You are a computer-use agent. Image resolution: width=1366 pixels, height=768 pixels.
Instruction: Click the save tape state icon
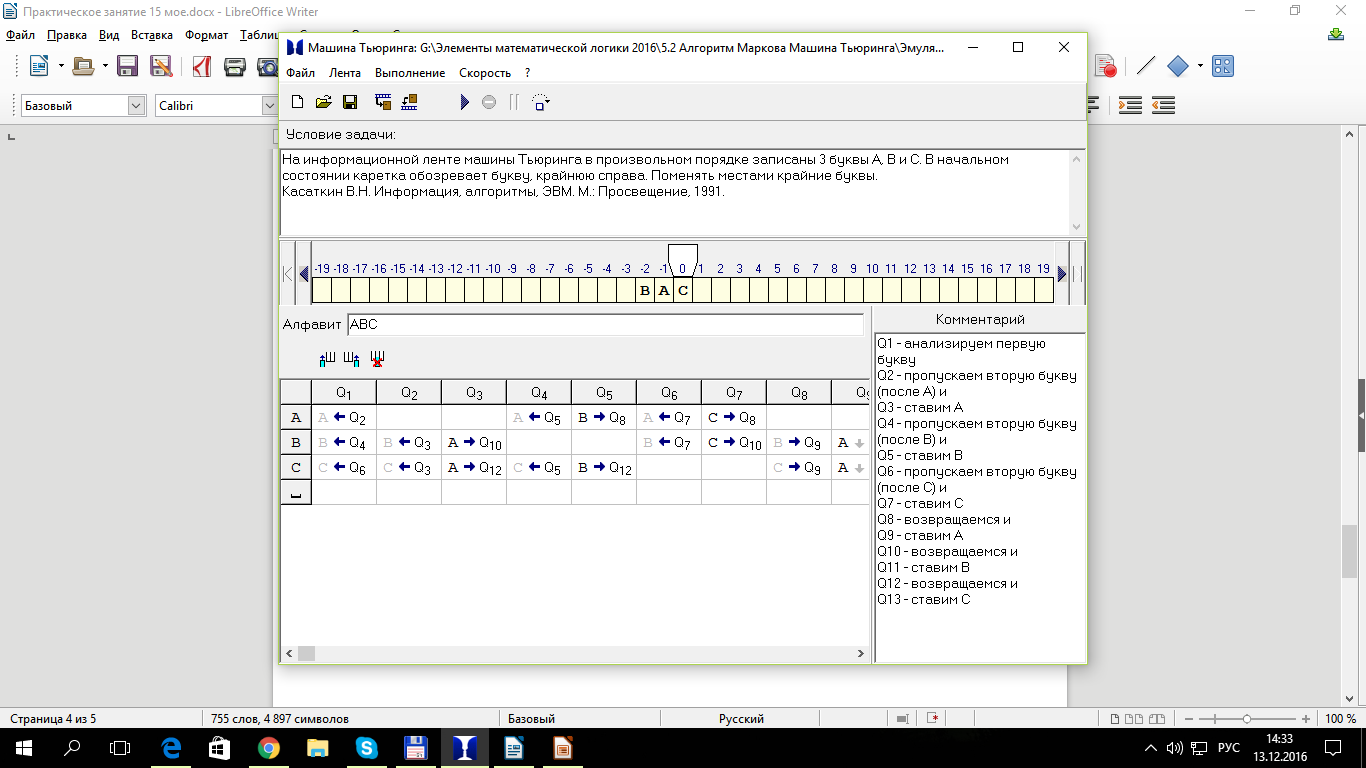point(383,102)
